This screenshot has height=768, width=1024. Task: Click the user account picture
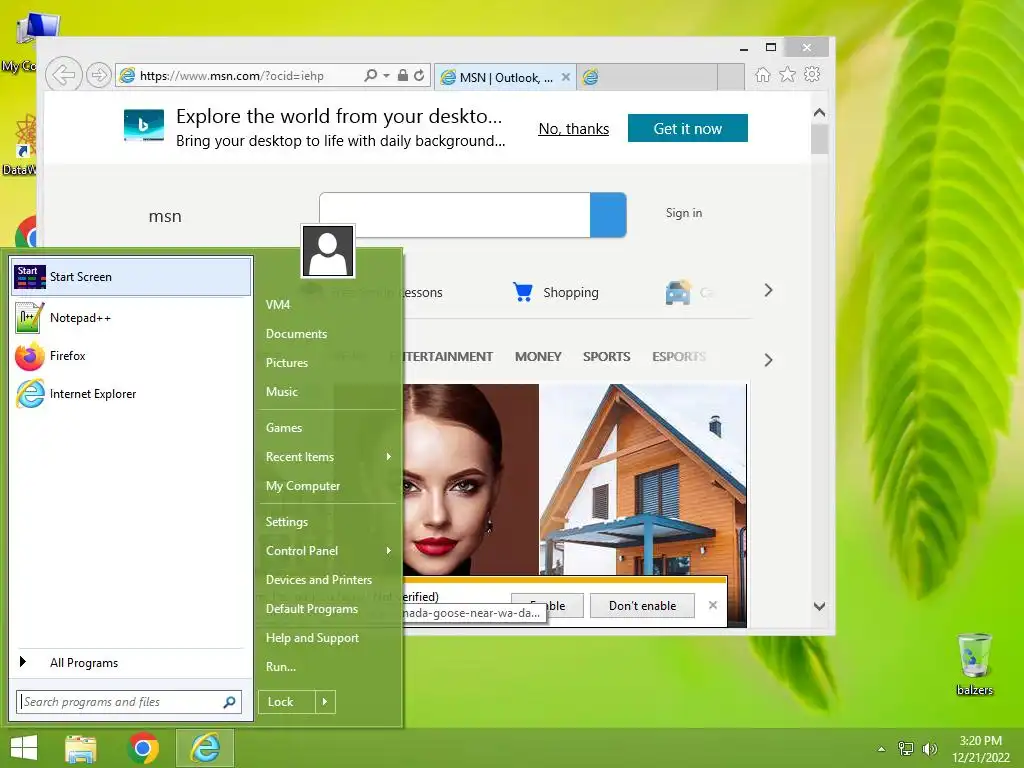(x=328, y=251)
